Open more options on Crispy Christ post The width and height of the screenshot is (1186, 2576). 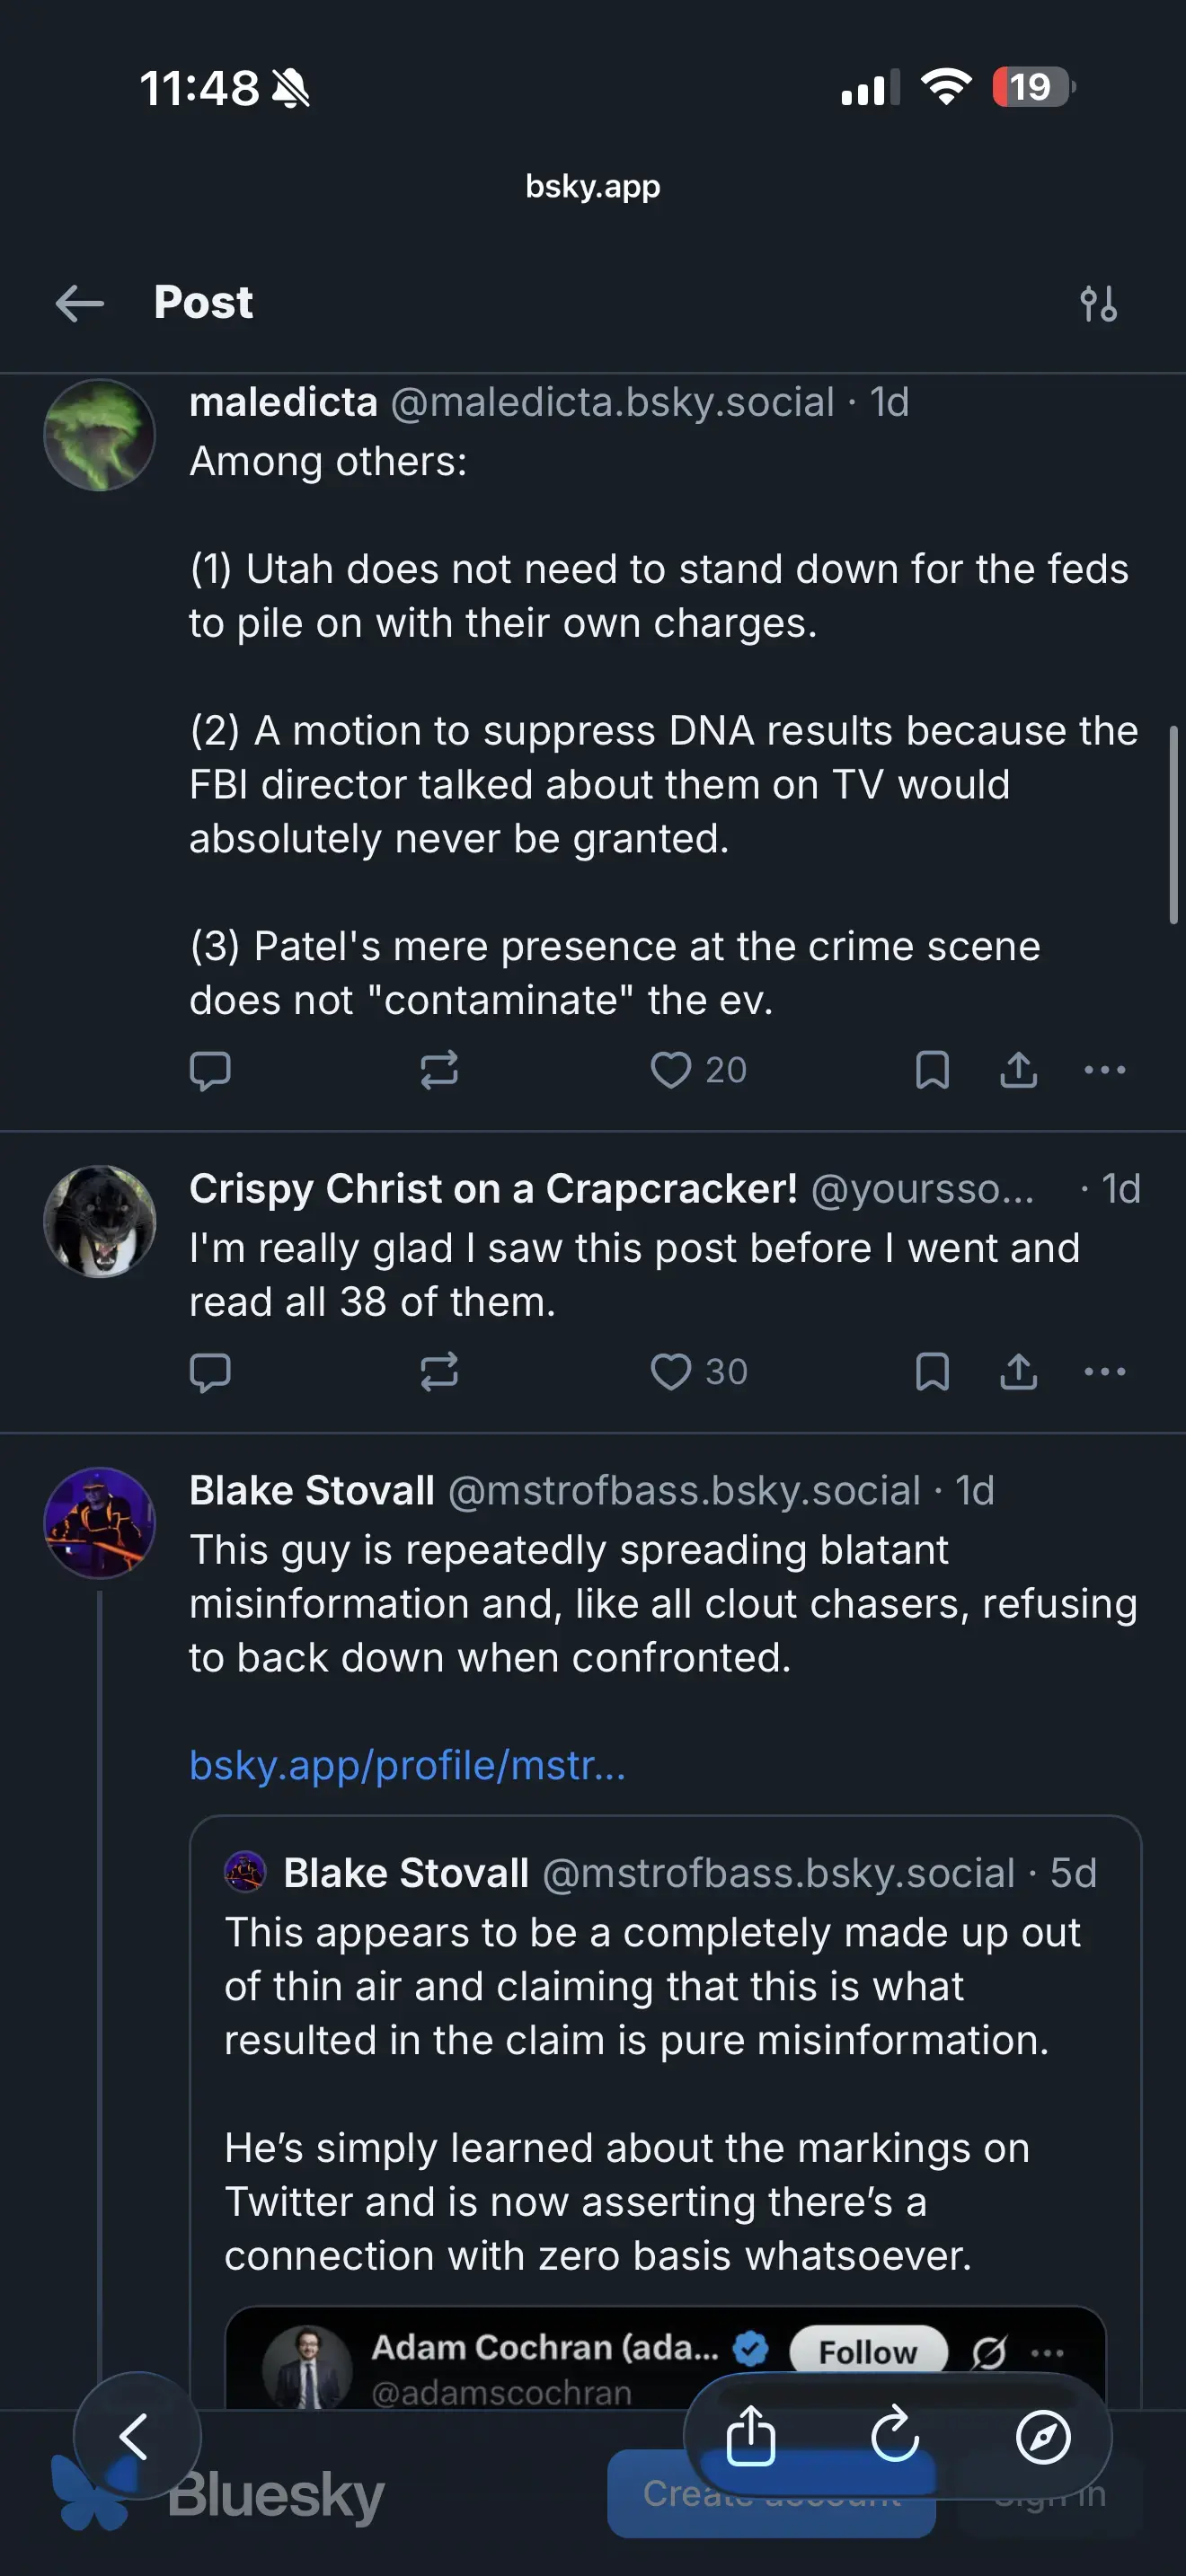1104,1372
